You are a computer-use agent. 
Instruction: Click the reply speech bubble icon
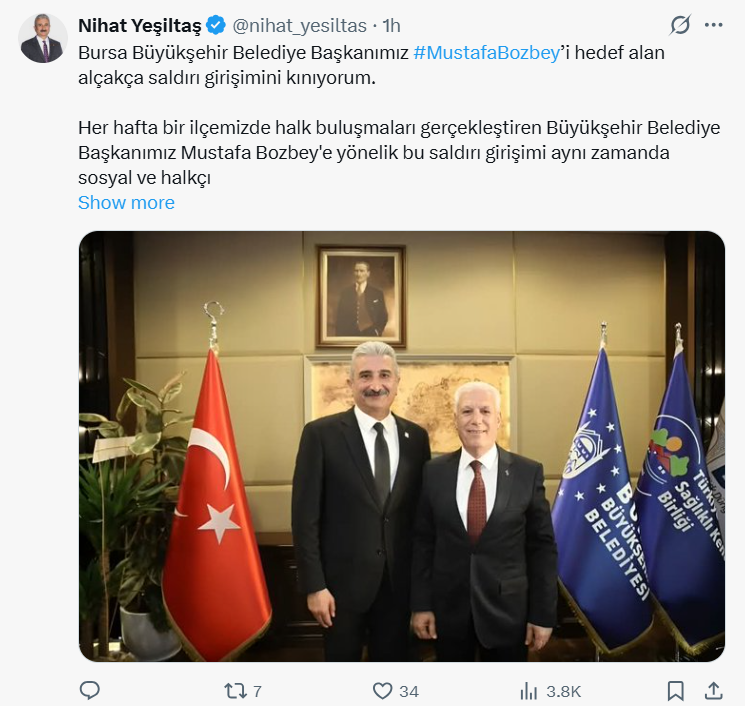[x=89, y=690]
